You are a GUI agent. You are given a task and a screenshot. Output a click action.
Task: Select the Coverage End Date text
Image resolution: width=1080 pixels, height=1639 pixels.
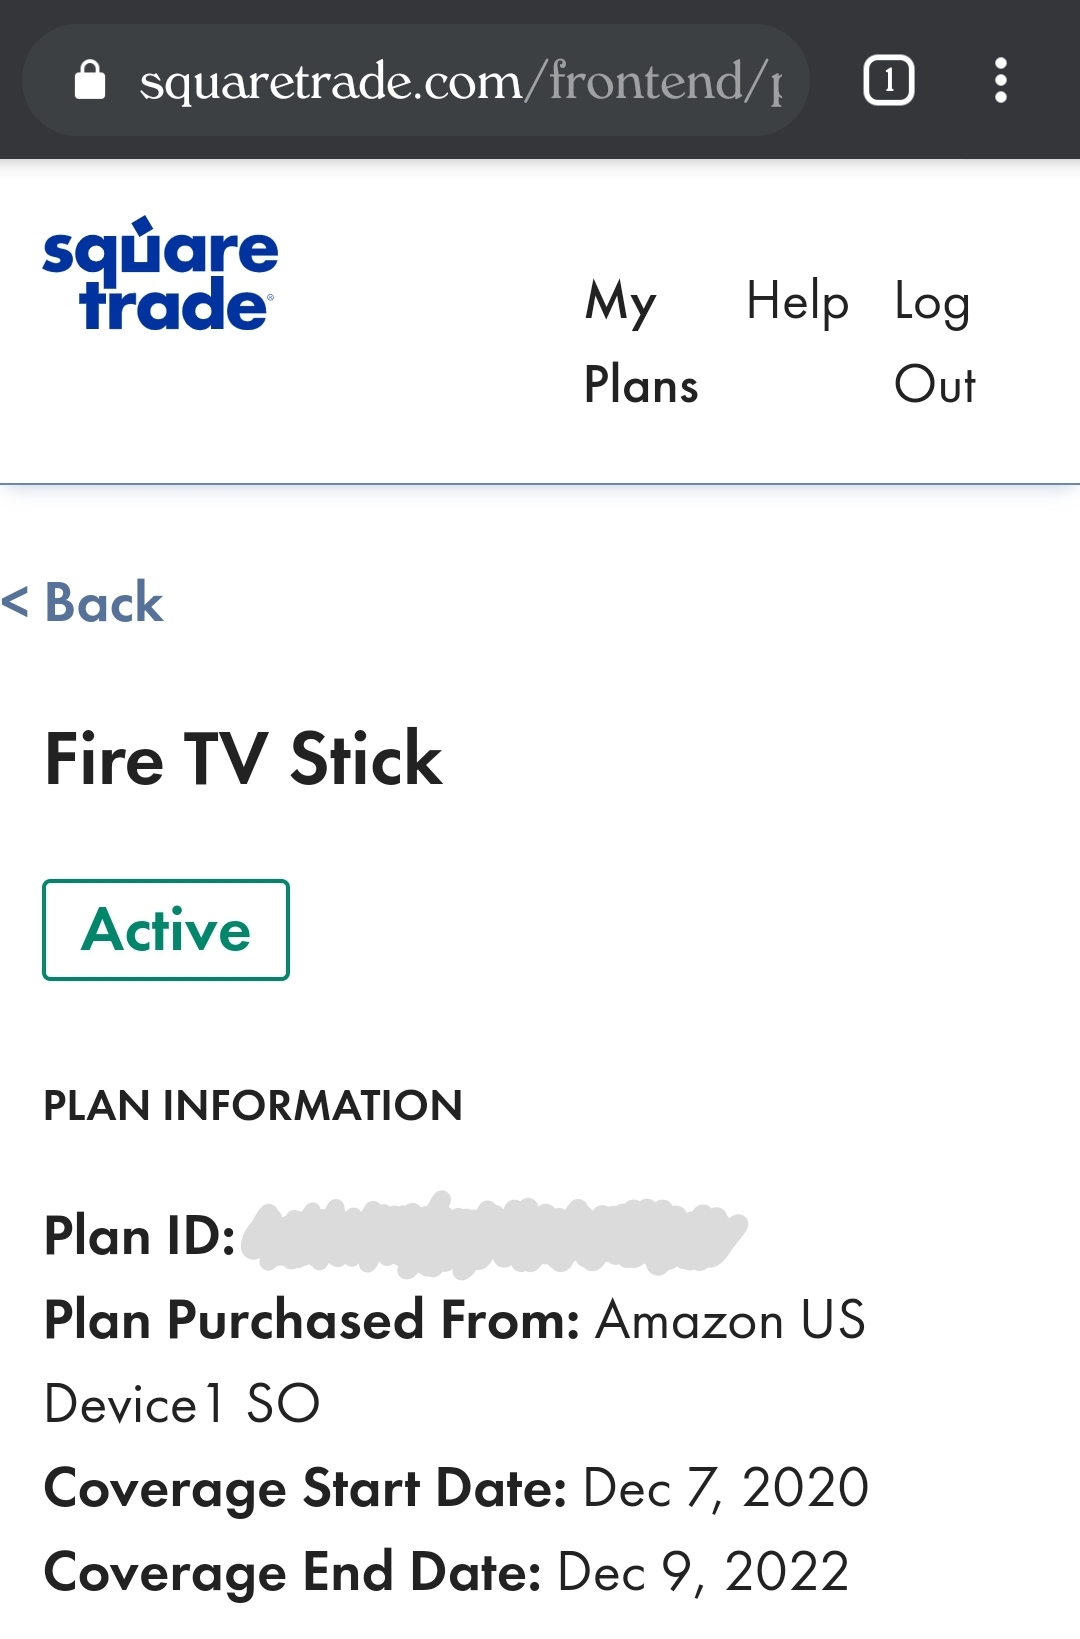[446, 1571]
